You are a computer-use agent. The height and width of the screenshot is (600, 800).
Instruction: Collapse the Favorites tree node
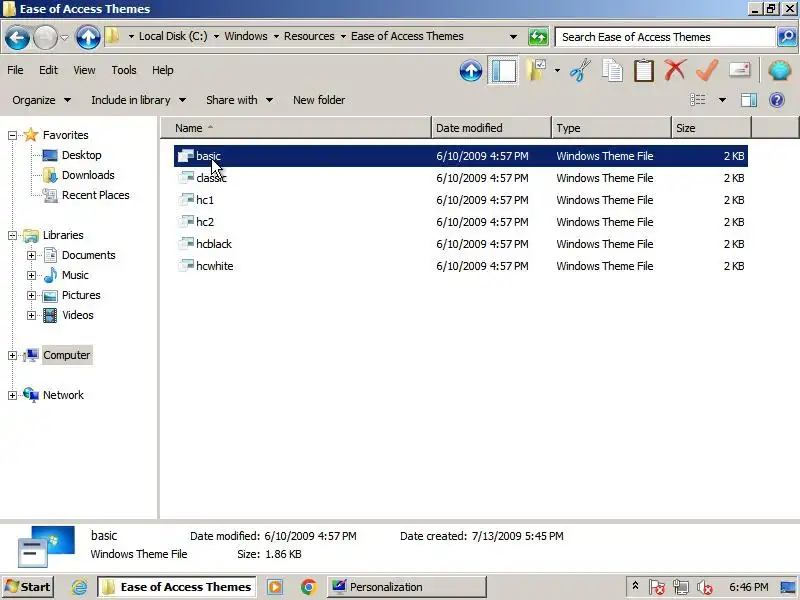click(x=12, y=135)
